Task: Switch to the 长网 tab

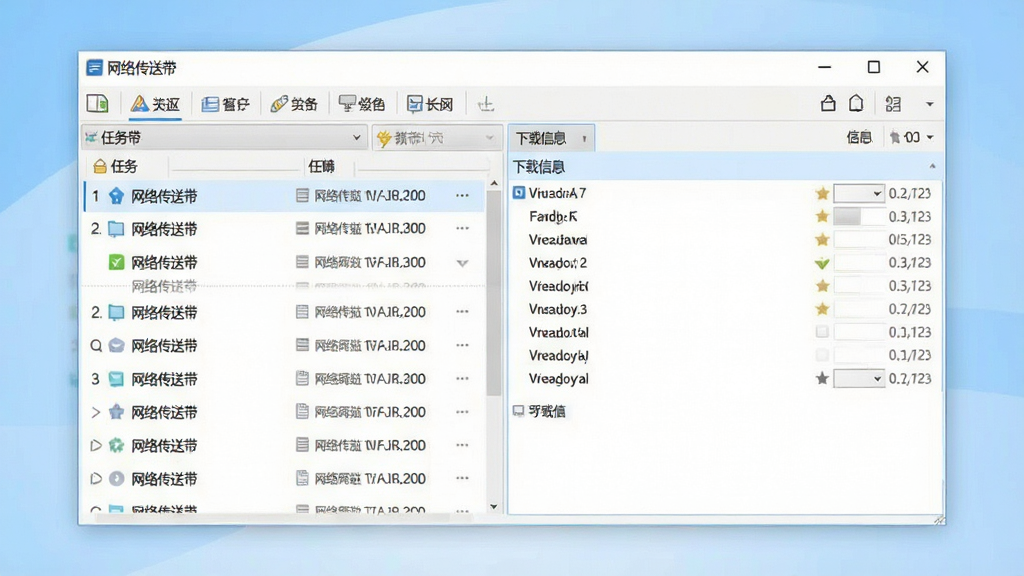Action: click(430, 104)
